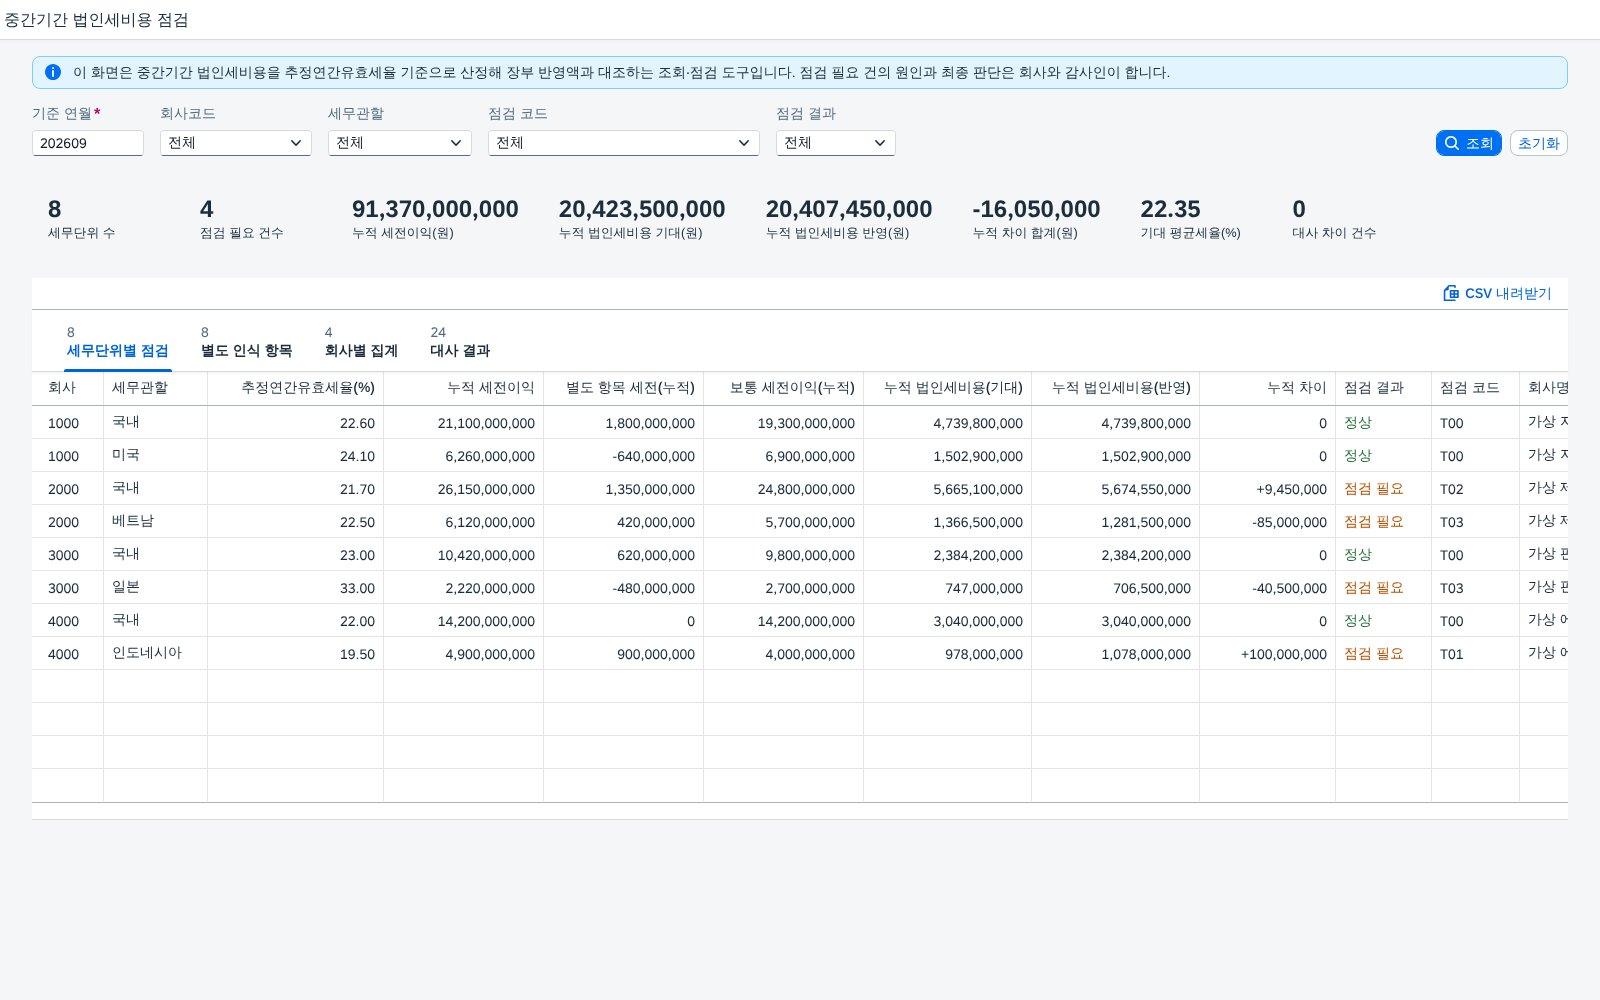Click the magnifier icon in 조회 button
Viewport: 1600px width, 1000px height.
tap(1452, 143)
